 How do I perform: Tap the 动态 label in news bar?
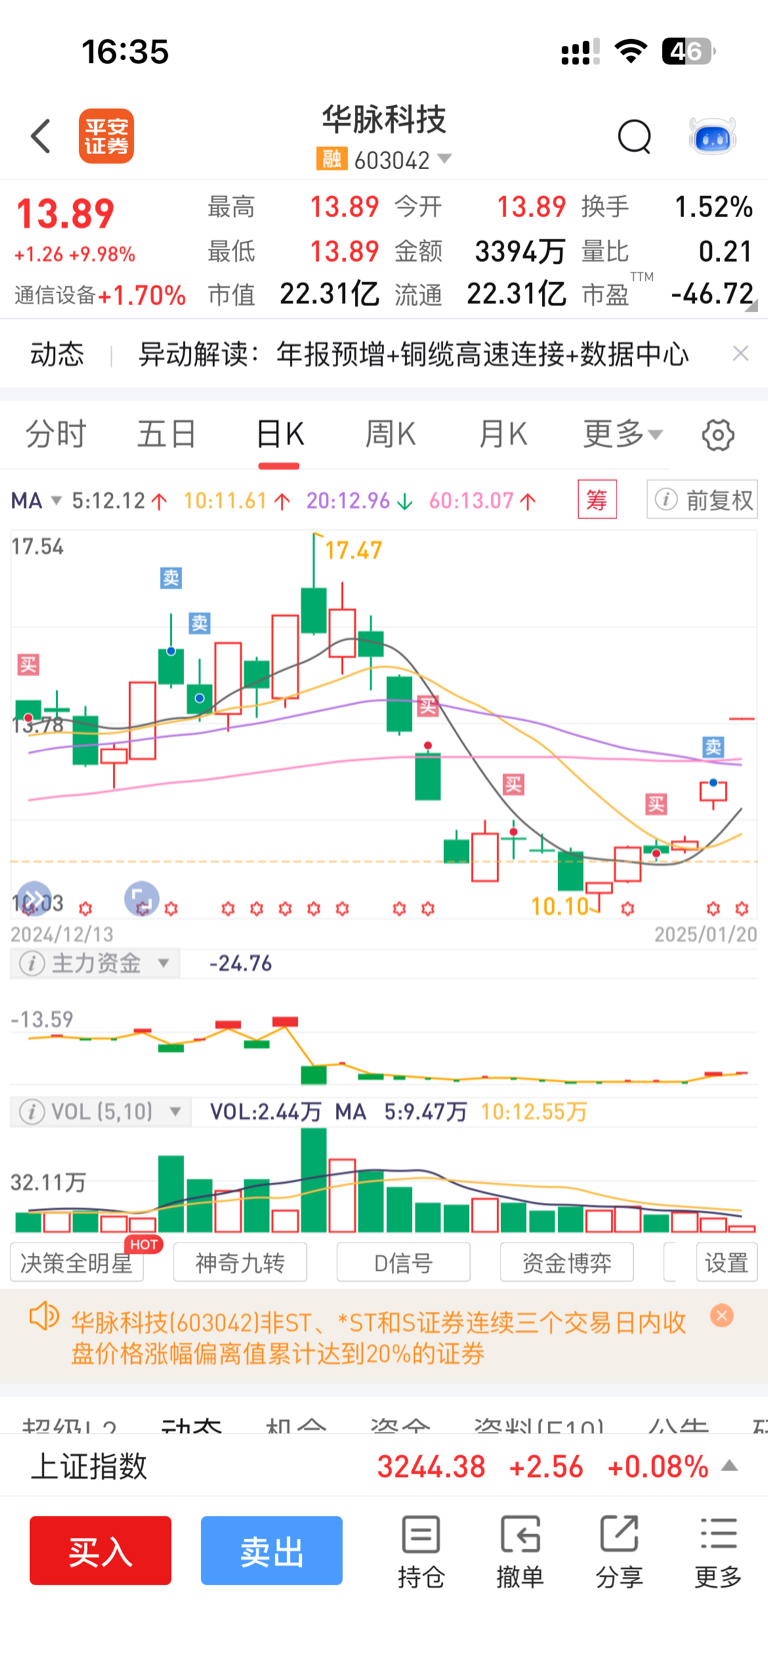(x=57, y=354)
